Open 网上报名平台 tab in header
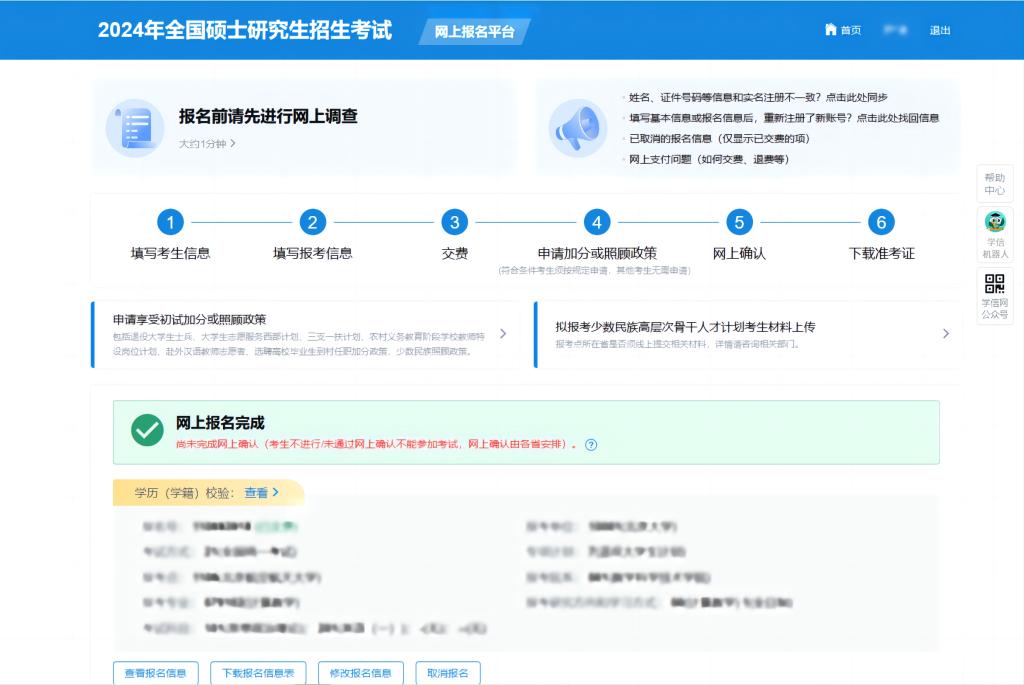This screenshot has width=1024, height=685. pyautogui.click(x=474, y=31)
